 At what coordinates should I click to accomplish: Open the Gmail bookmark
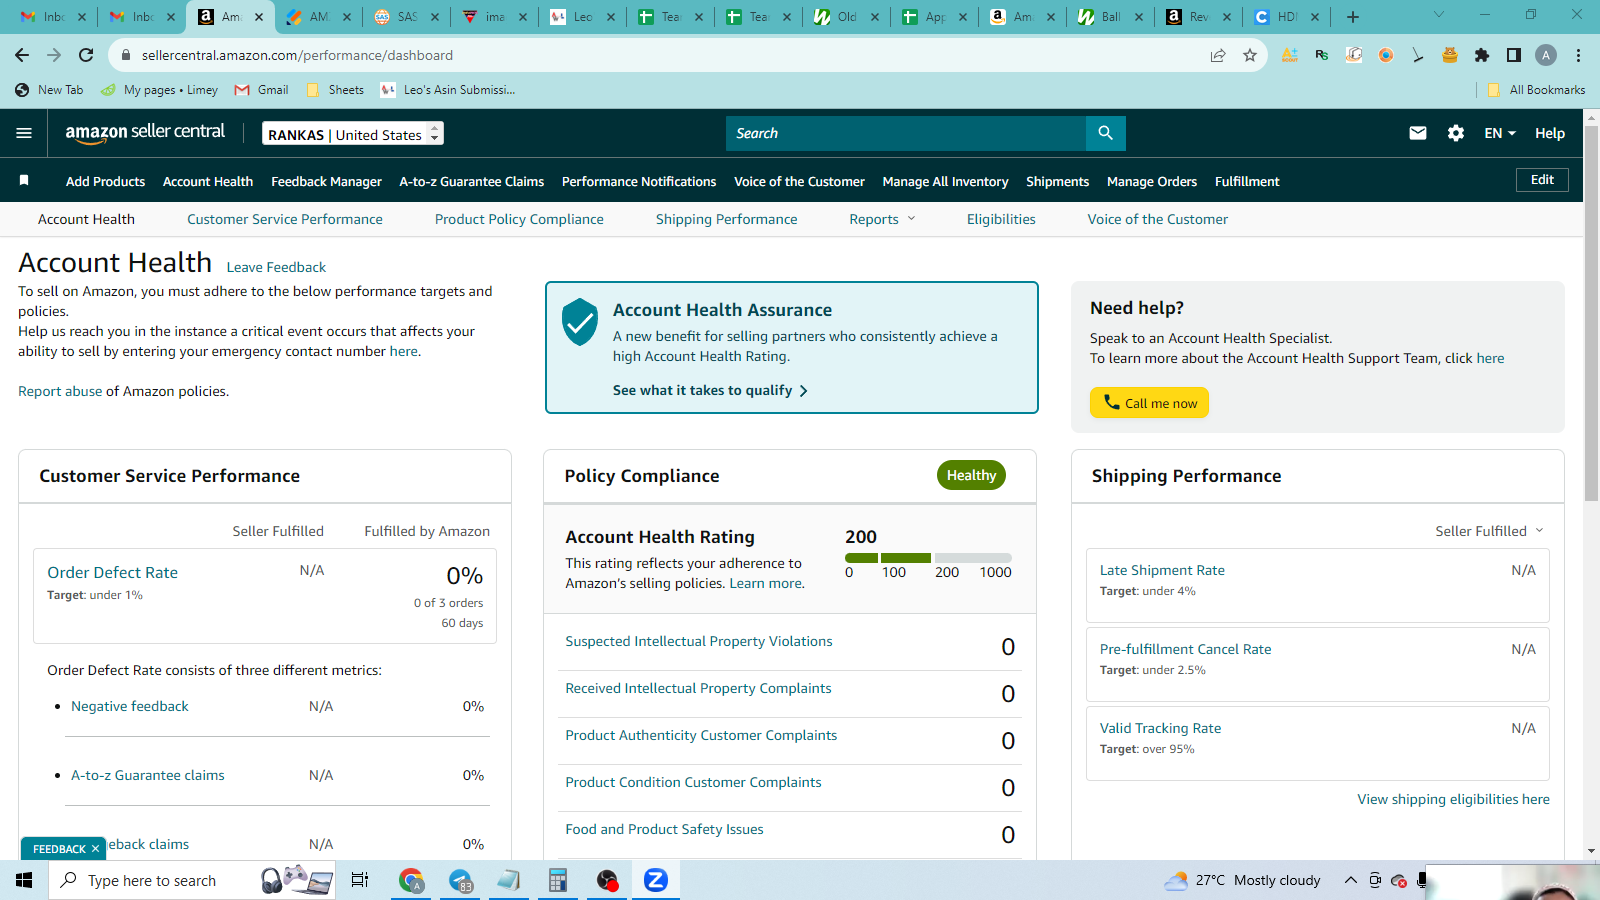coord(262,90)
